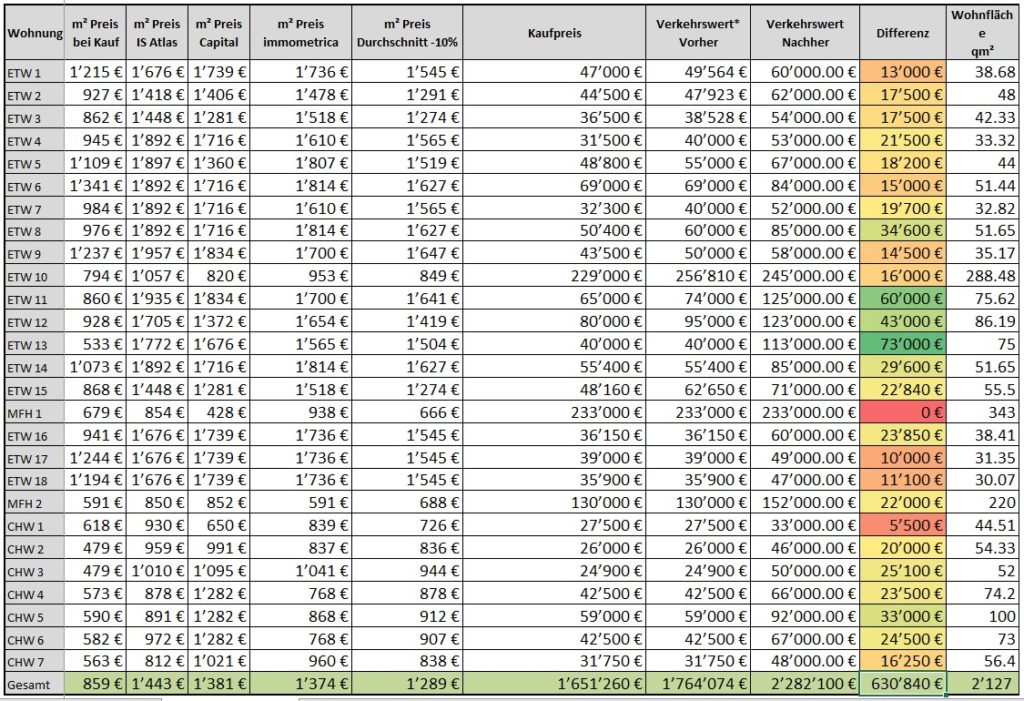Click the 34'600 € difference cell
The image size is (1024, 701).
903,231
